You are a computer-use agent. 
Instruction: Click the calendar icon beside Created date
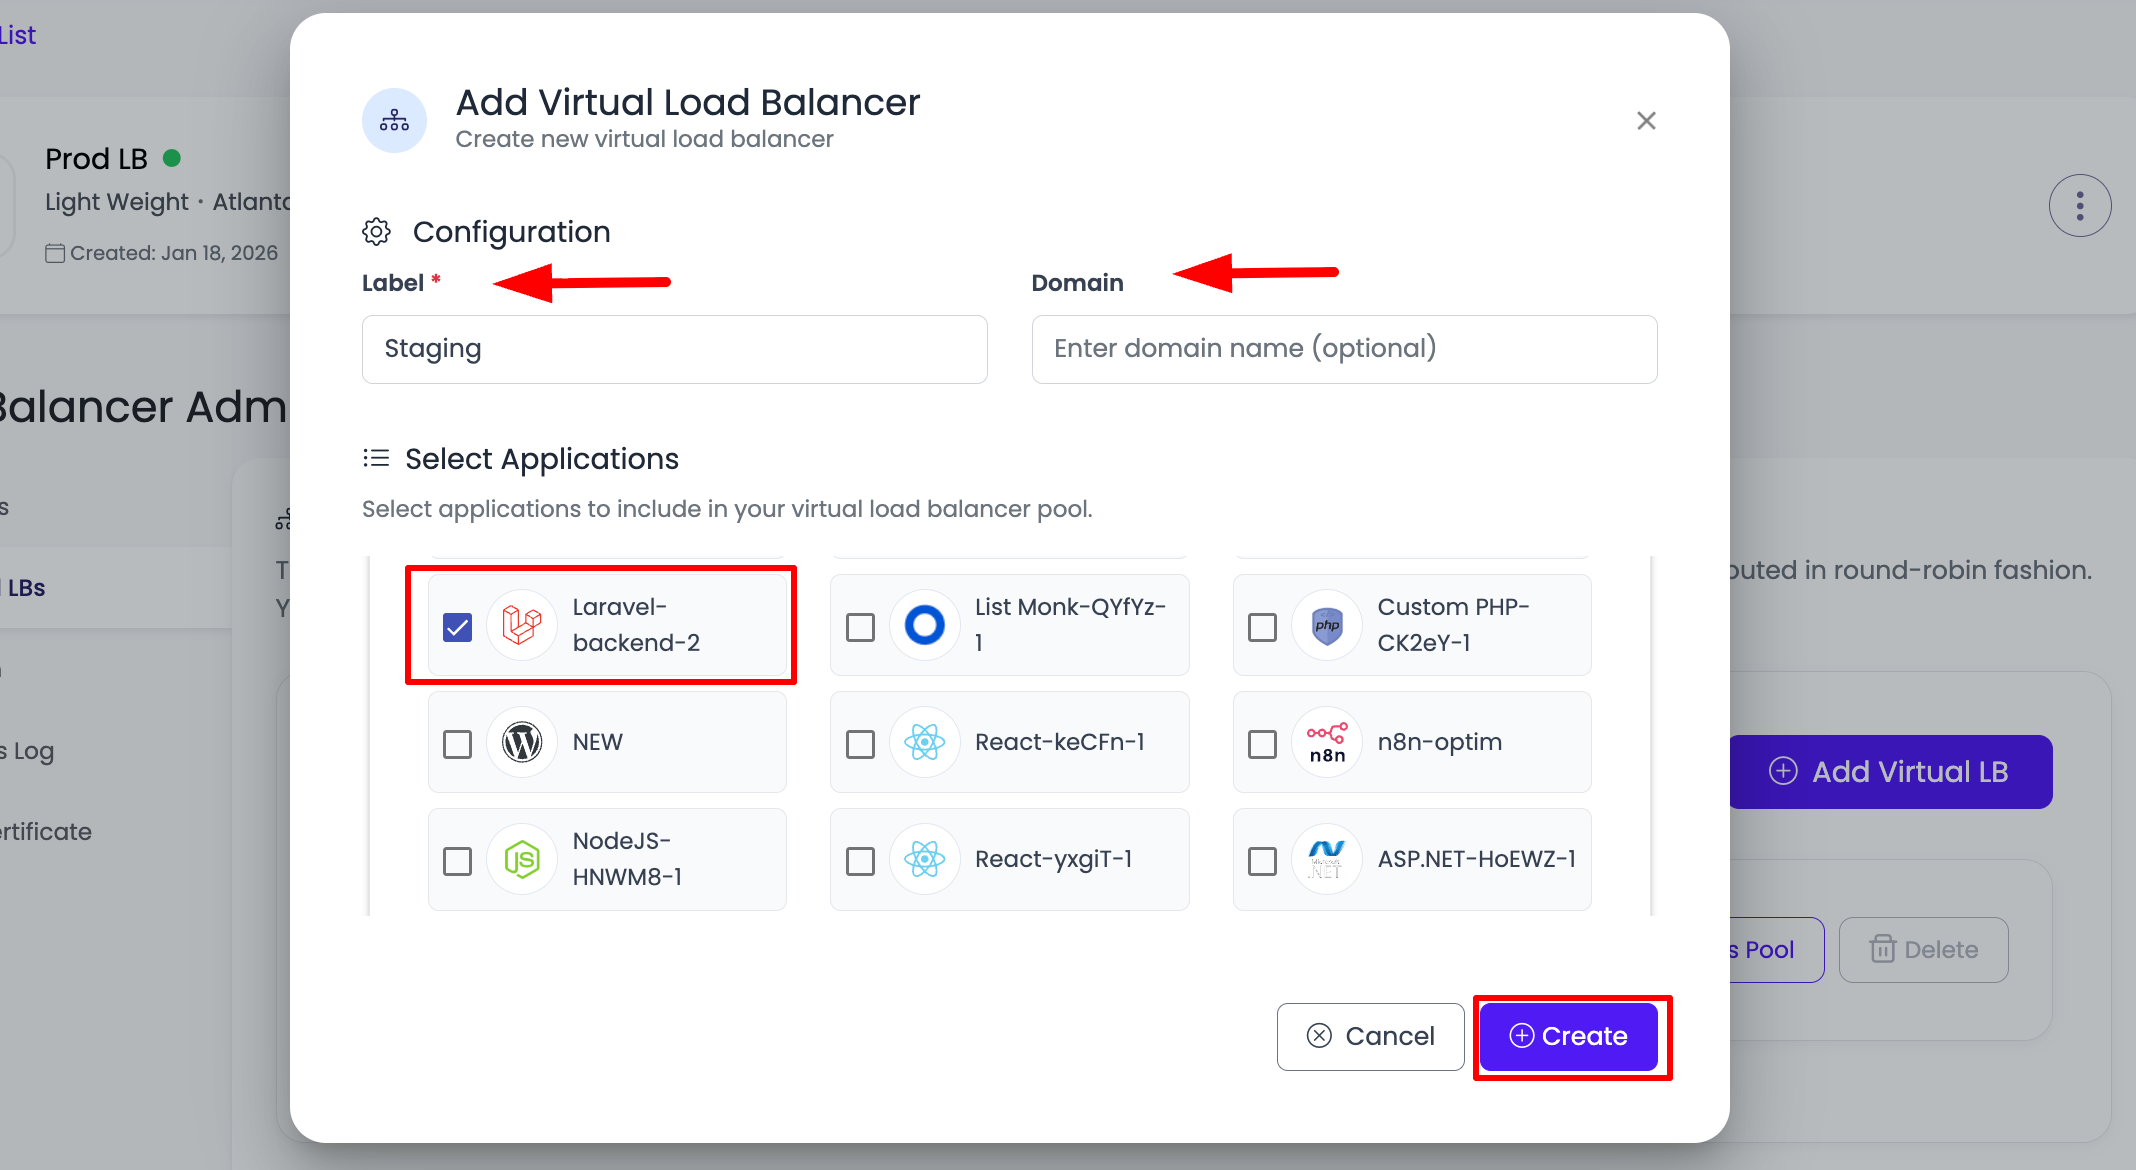pos(55,253)
